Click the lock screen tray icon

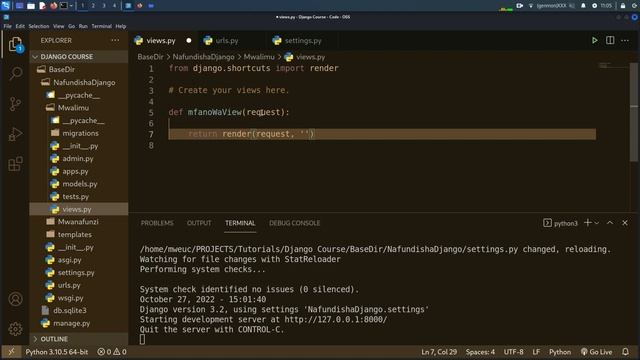pyautogui.click(x=623, y=6)
